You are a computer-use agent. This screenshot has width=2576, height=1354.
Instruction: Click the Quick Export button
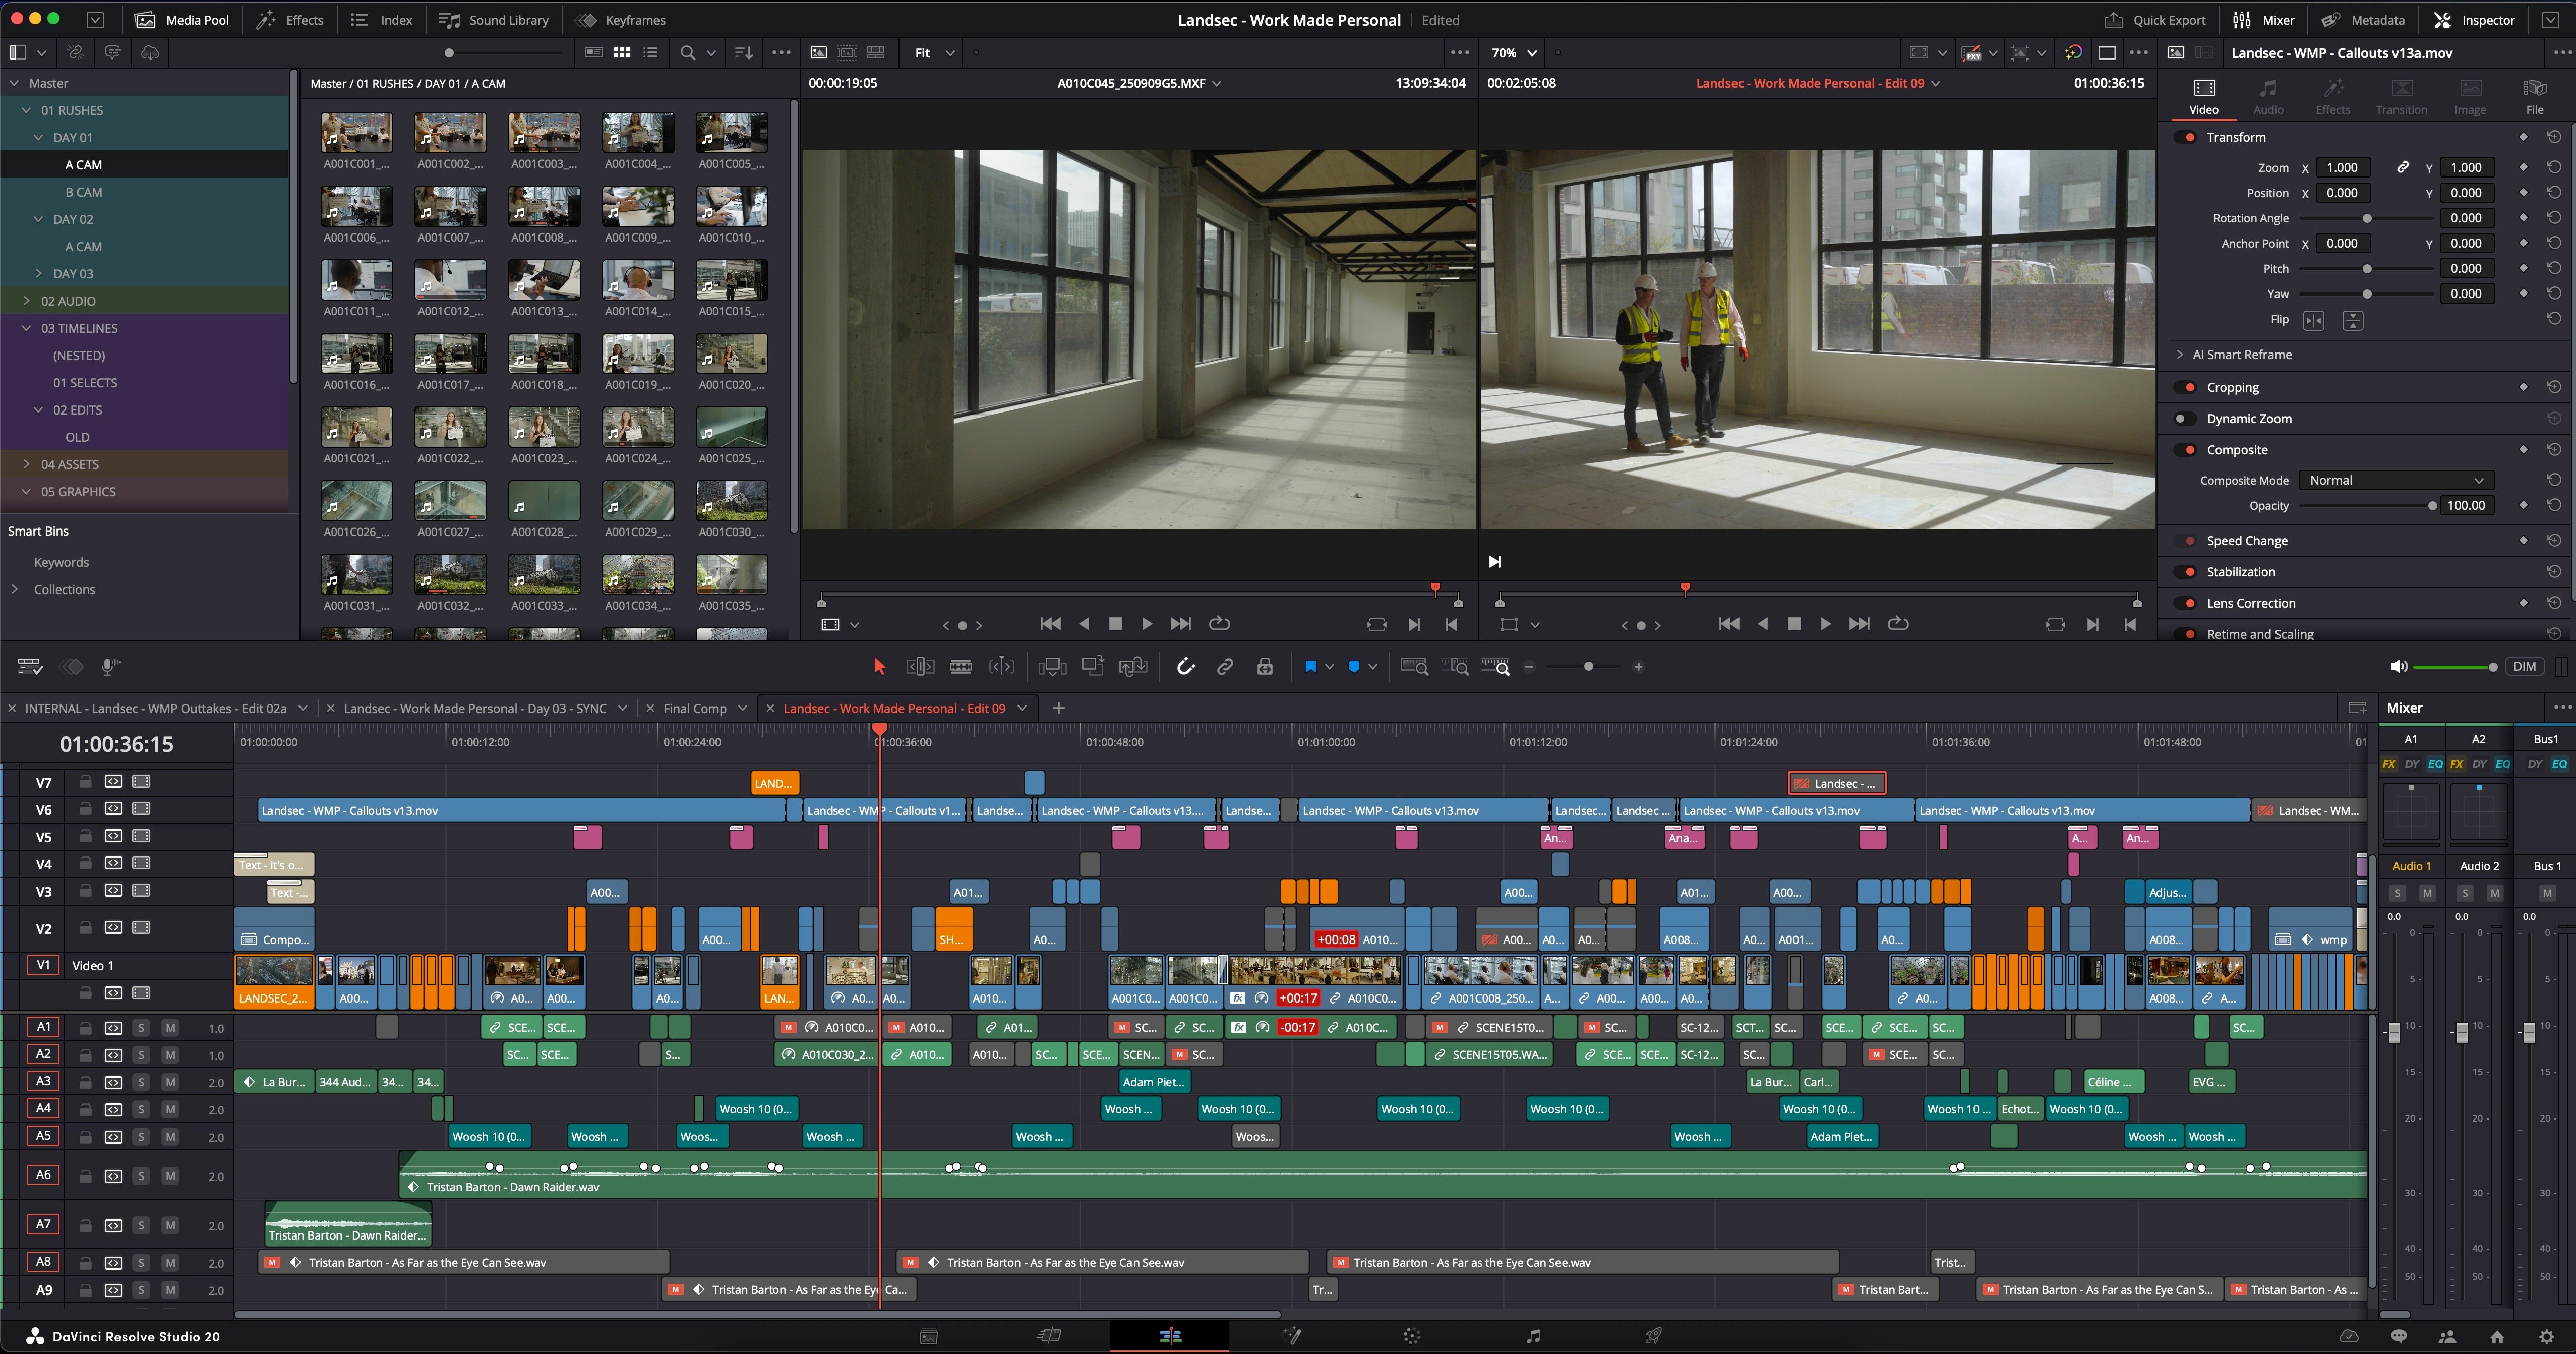2154,20
